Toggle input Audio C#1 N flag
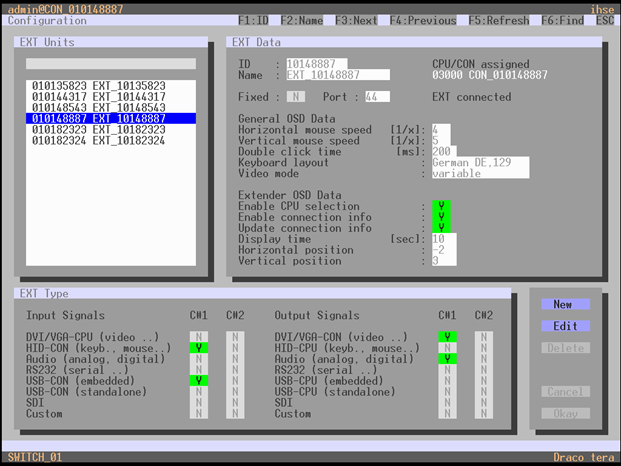 coord(199,359)
